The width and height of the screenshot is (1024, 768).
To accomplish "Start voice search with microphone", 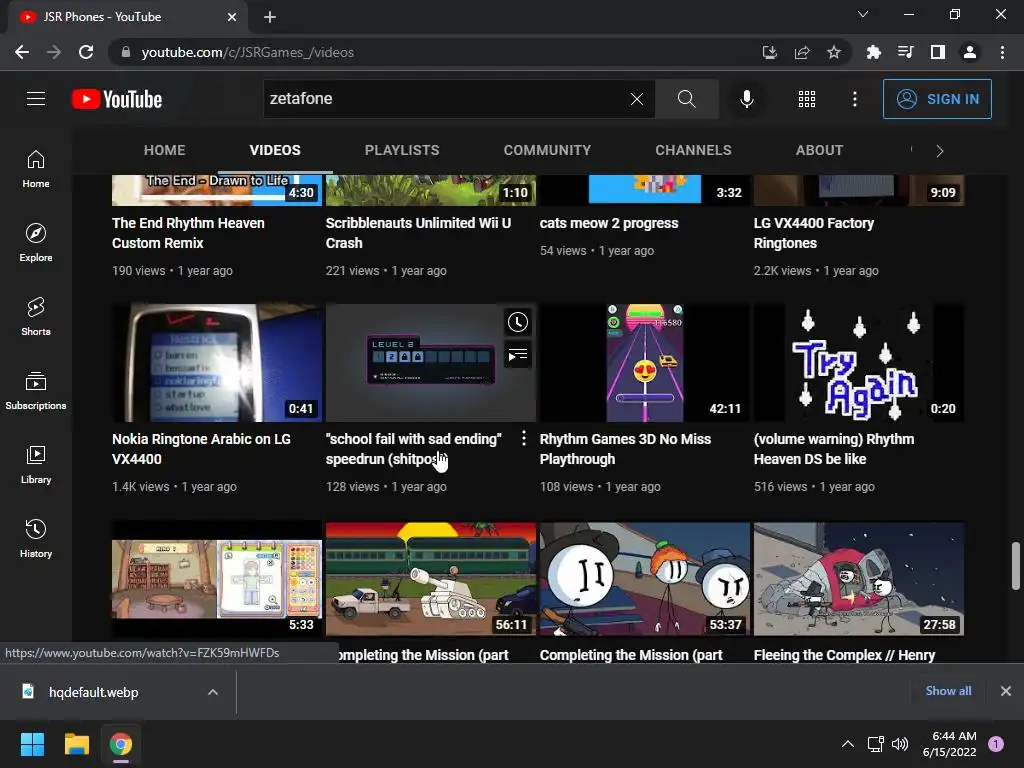I will click(746, 99).
